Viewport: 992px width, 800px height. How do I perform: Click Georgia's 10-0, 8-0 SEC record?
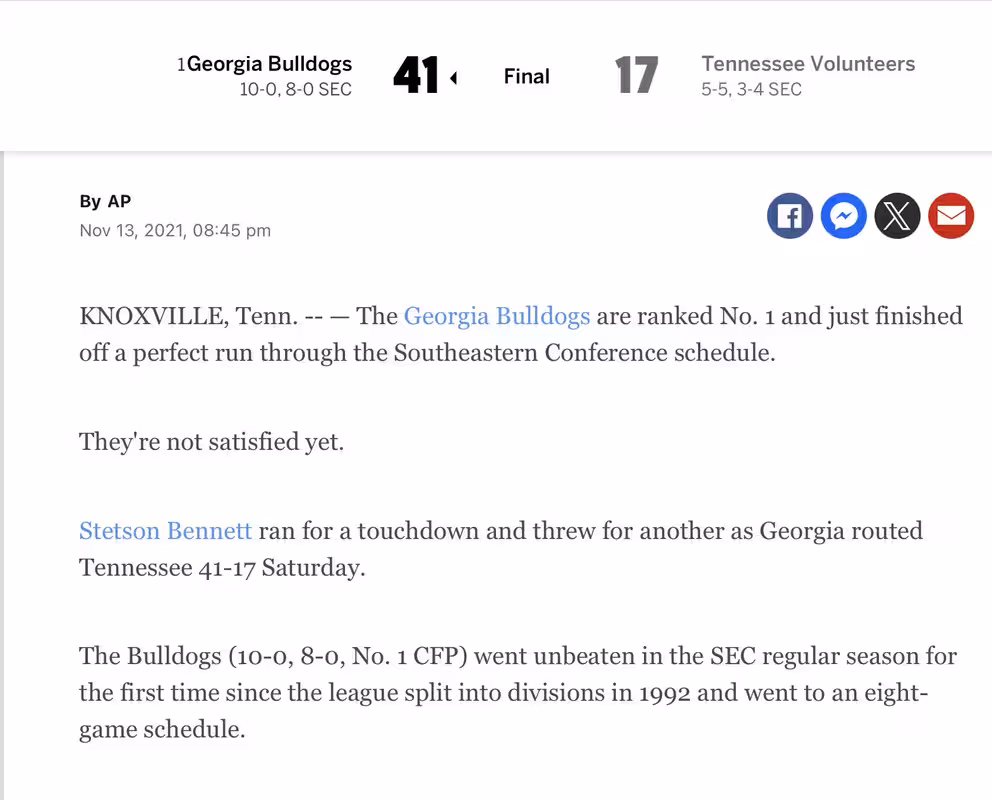click(x=295, y=90)
